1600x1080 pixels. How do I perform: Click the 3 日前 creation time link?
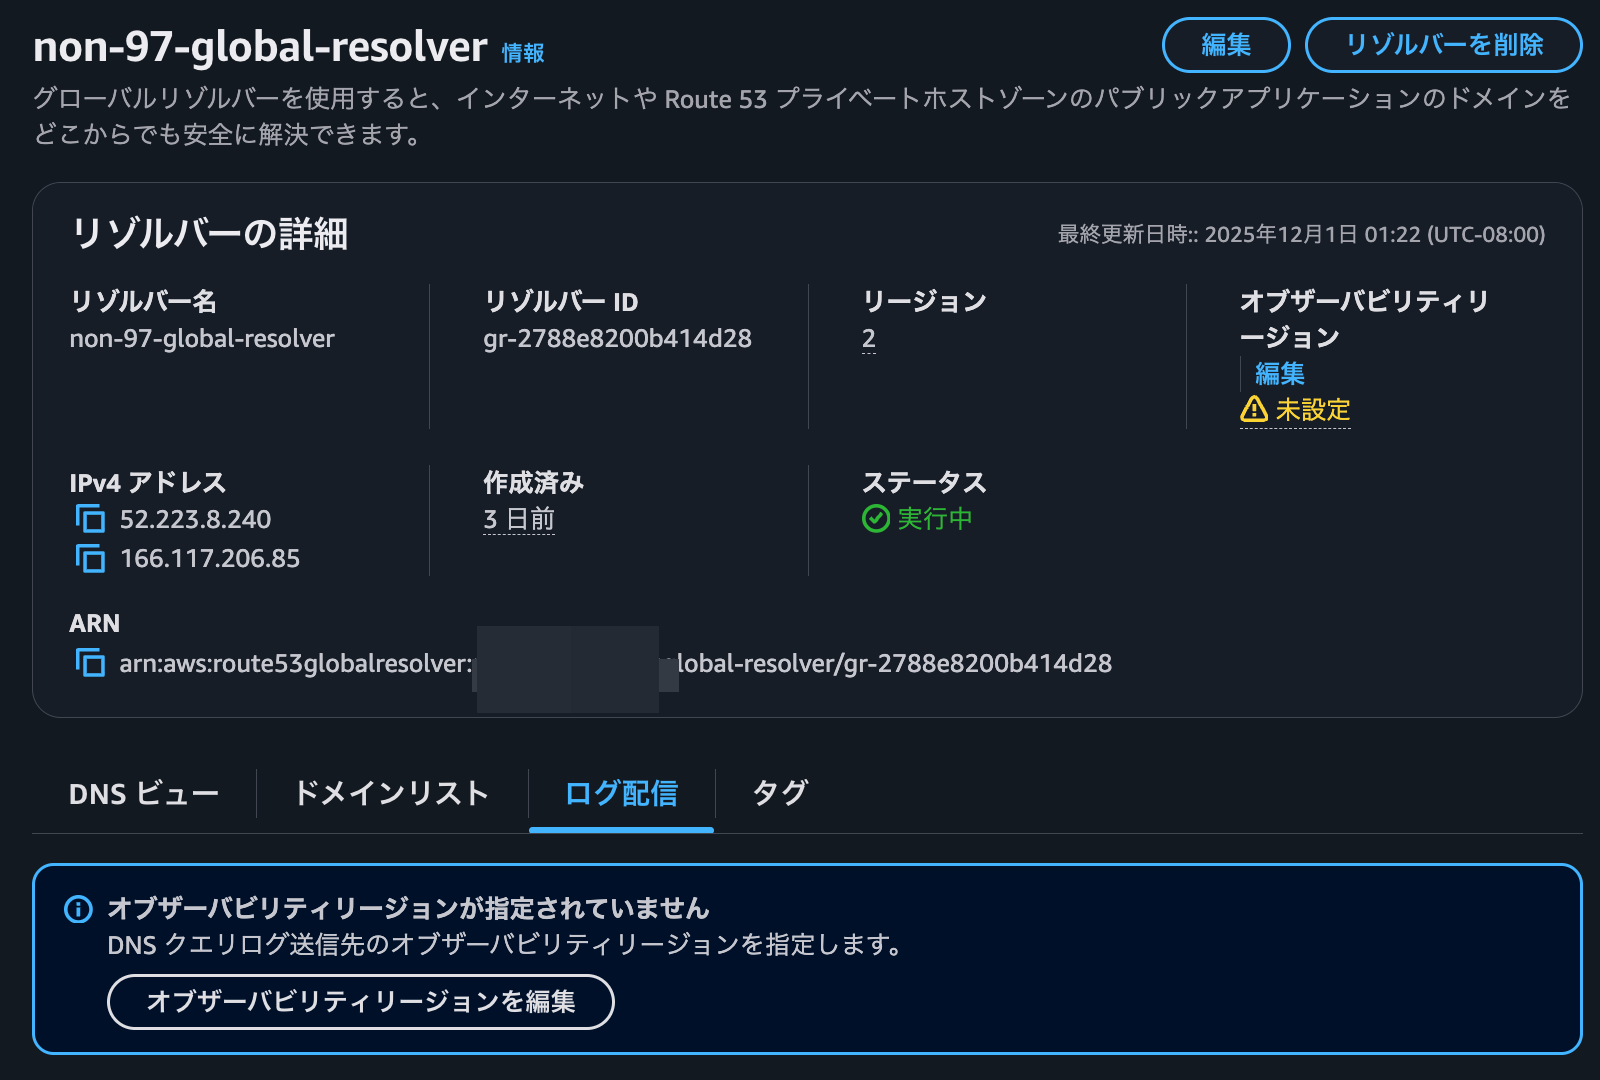coord(518,519)
